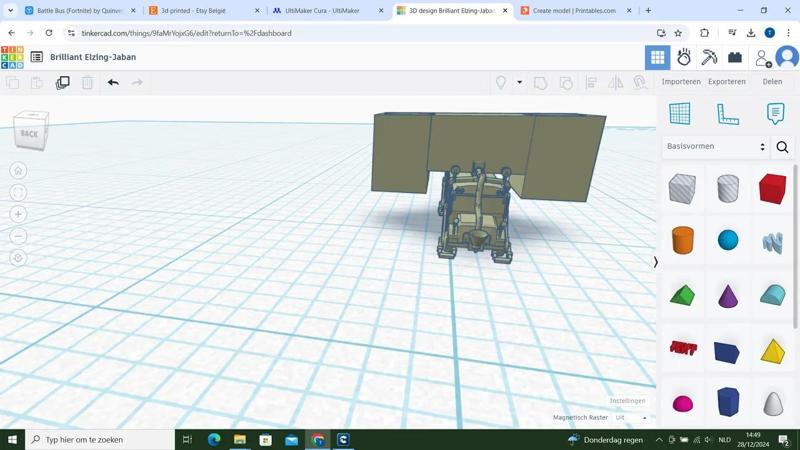Image resolution: width=800 pixels, height=450 pixels.
Task: Collapse the shapes panel chevron
Action: 656,262
